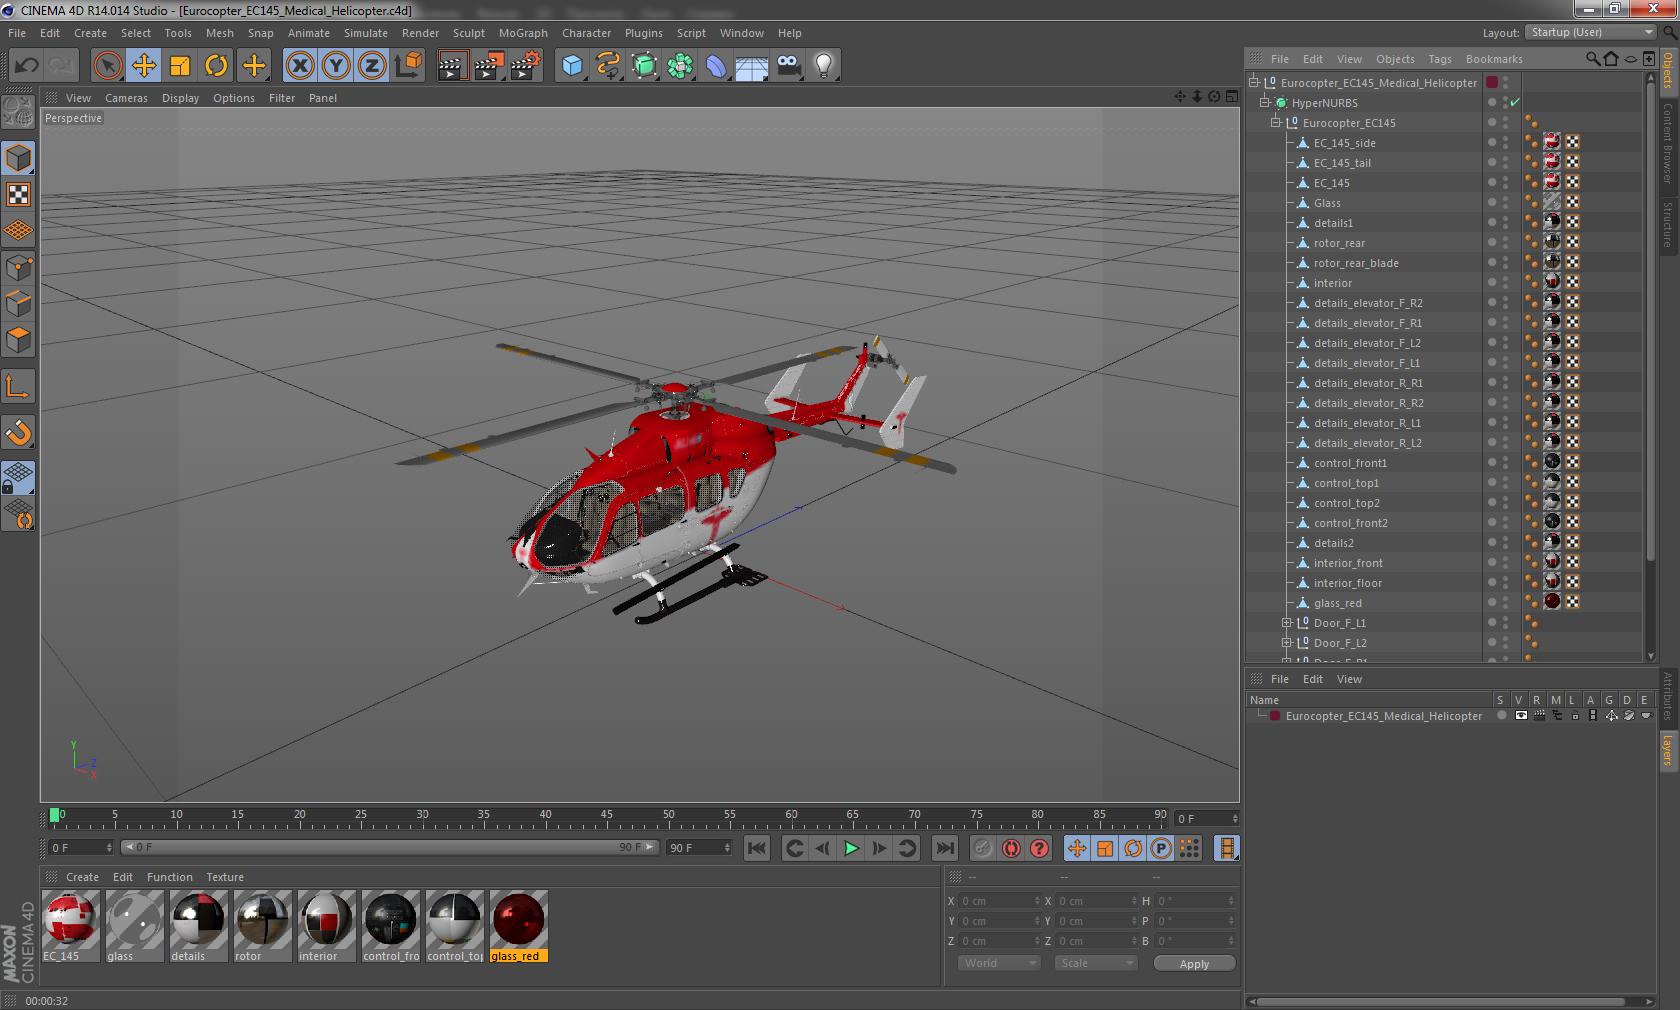
Task: Toggle HyperNURBS green enable checkmark
Action: pyautogui.click(x=1515, y=103)
